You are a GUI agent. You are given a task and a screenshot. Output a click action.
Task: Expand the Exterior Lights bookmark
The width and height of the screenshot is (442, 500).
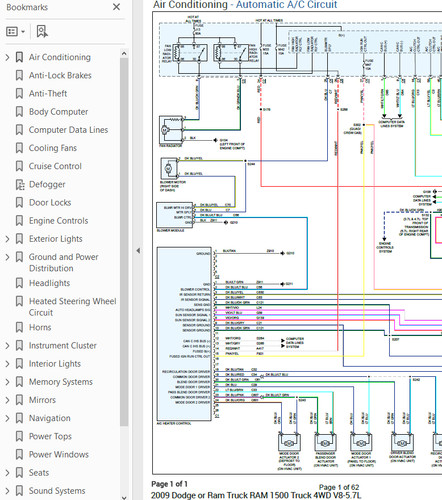tap(7, 239)
